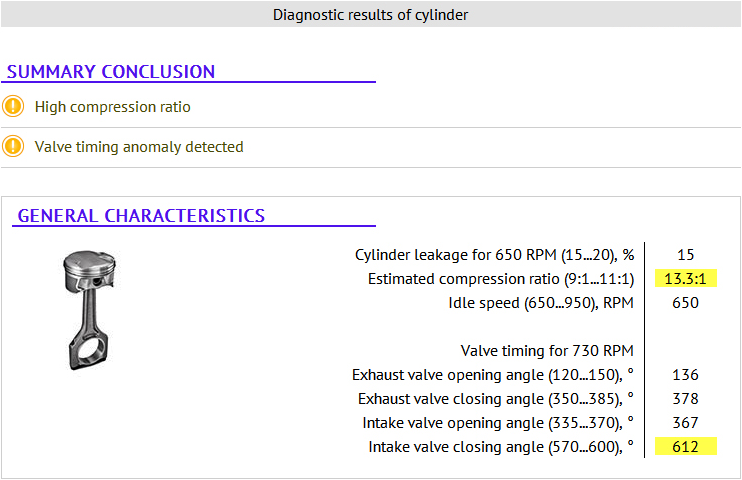Select the Intake valve closing angle label
Screen dimensions: 742x480
point(501,447)
